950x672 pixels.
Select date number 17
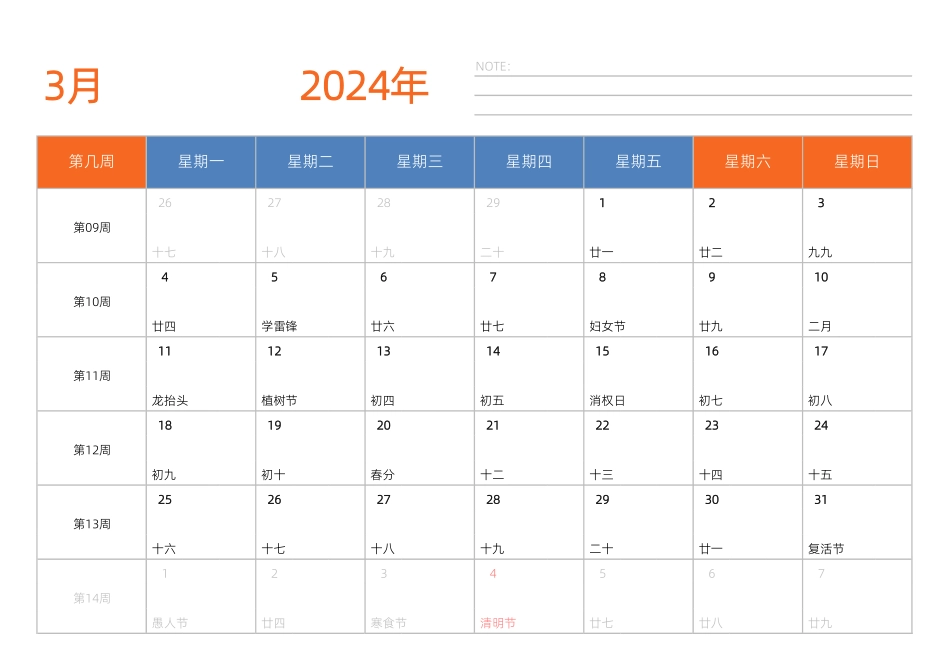(821, 351)
